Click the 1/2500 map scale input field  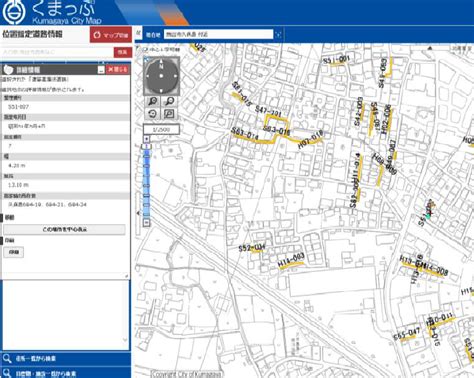coord(161,129)
